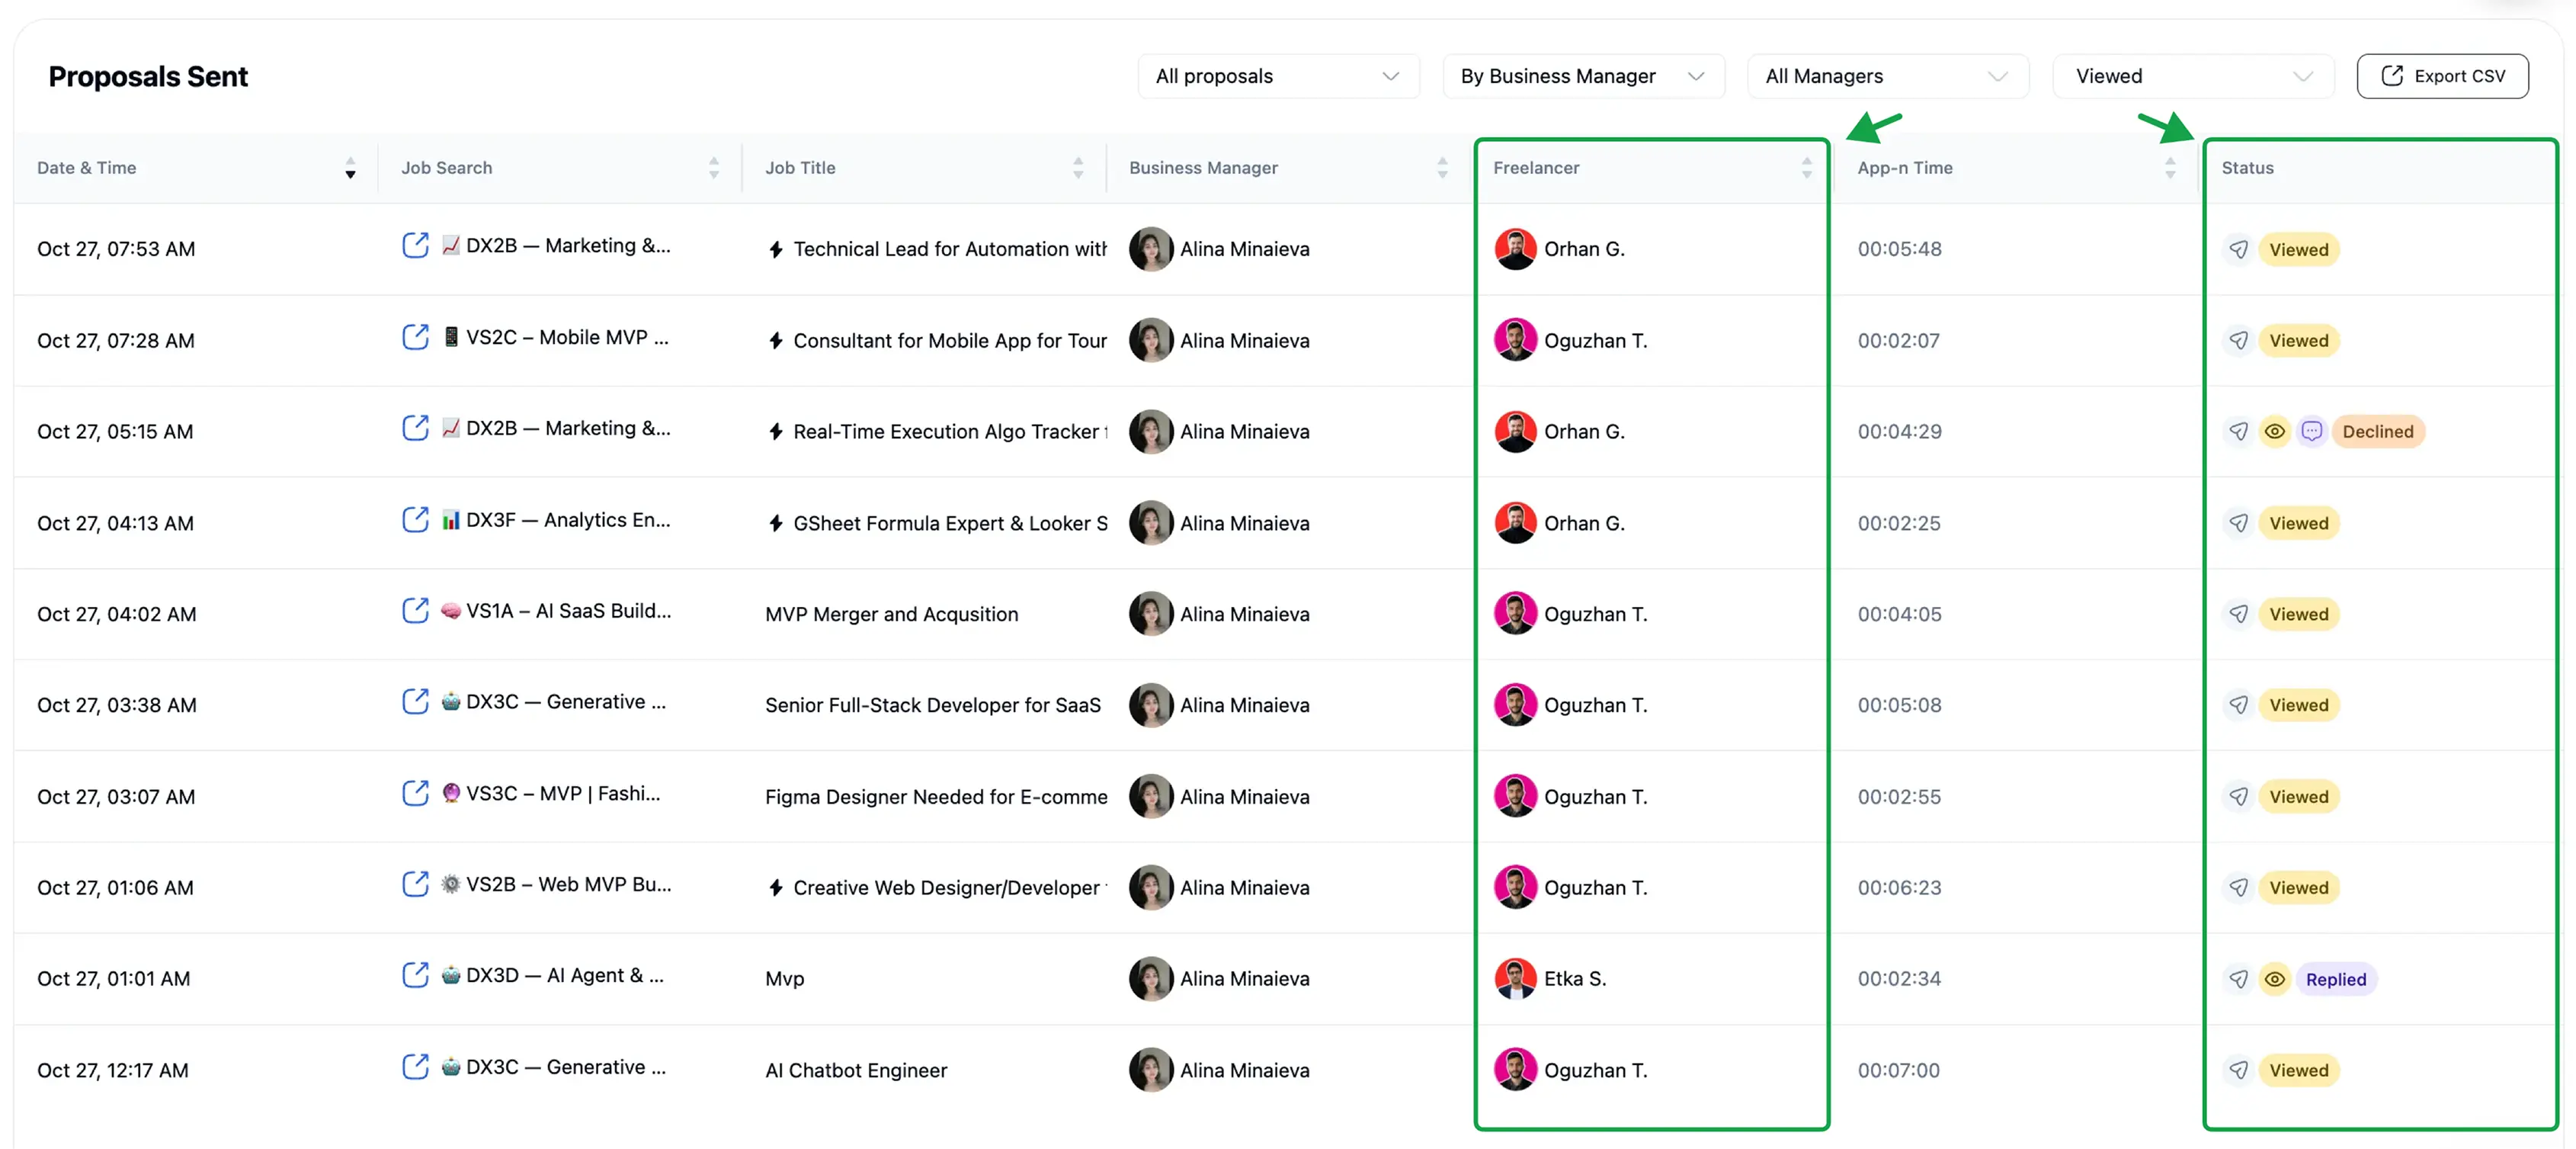Click the chat bubble icon beside Declined status
The image size is (2576, 1149).
2312,431
